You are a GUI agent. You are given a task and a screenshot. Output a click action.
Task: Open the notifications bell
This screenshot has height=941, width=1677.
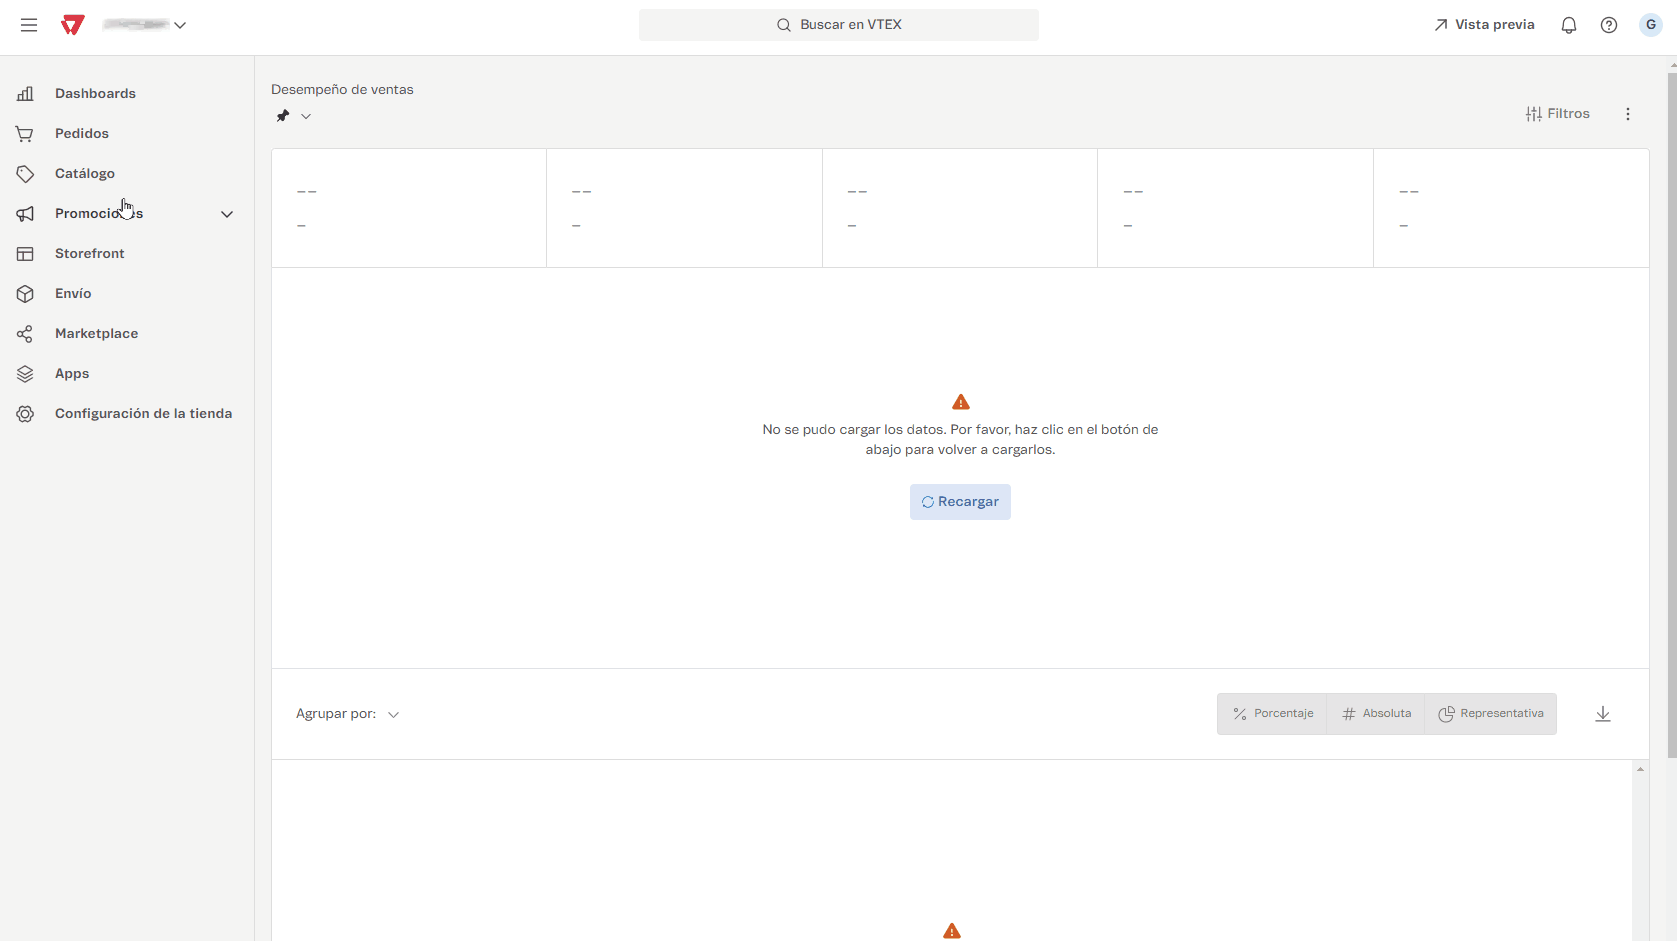pyautogui.click(x=1568, y=25)
